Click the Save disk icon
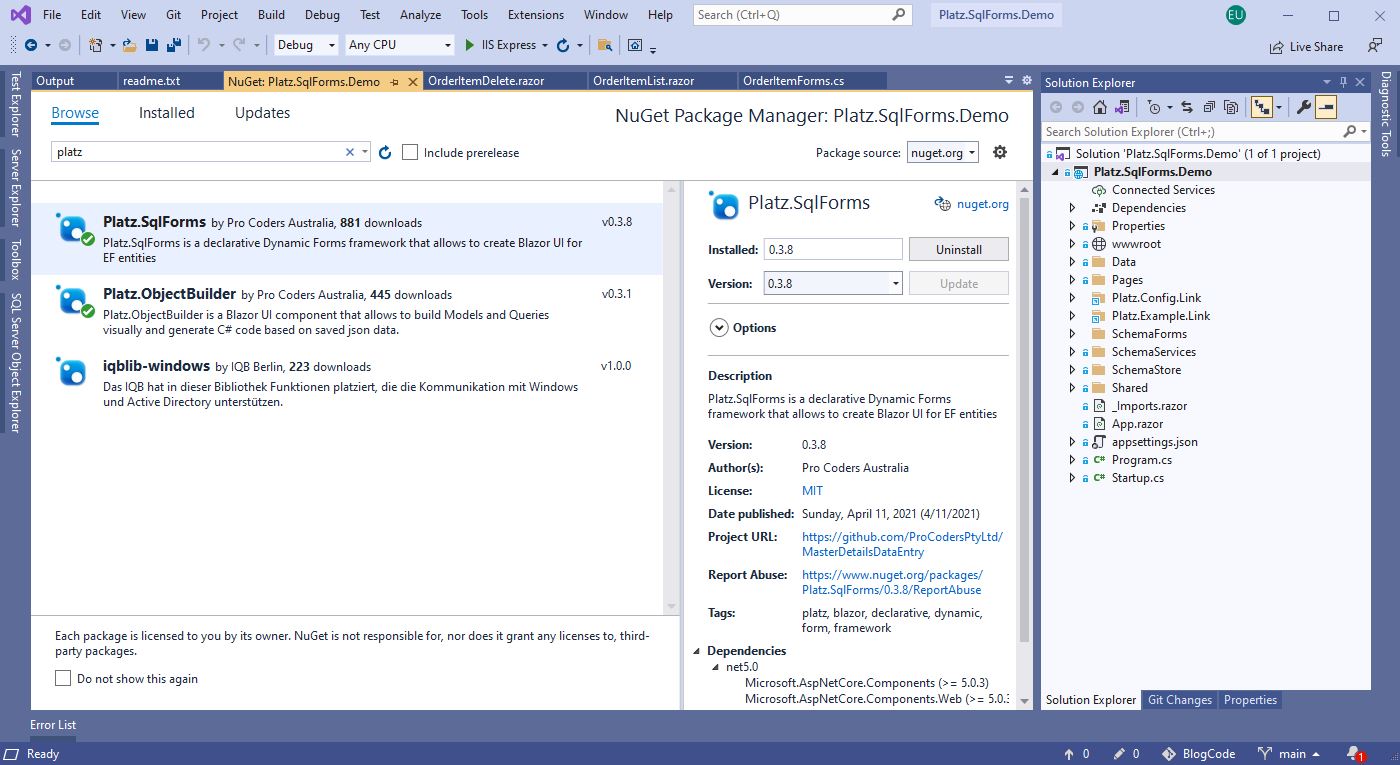 pyautogui.click(x=152, y=45)
